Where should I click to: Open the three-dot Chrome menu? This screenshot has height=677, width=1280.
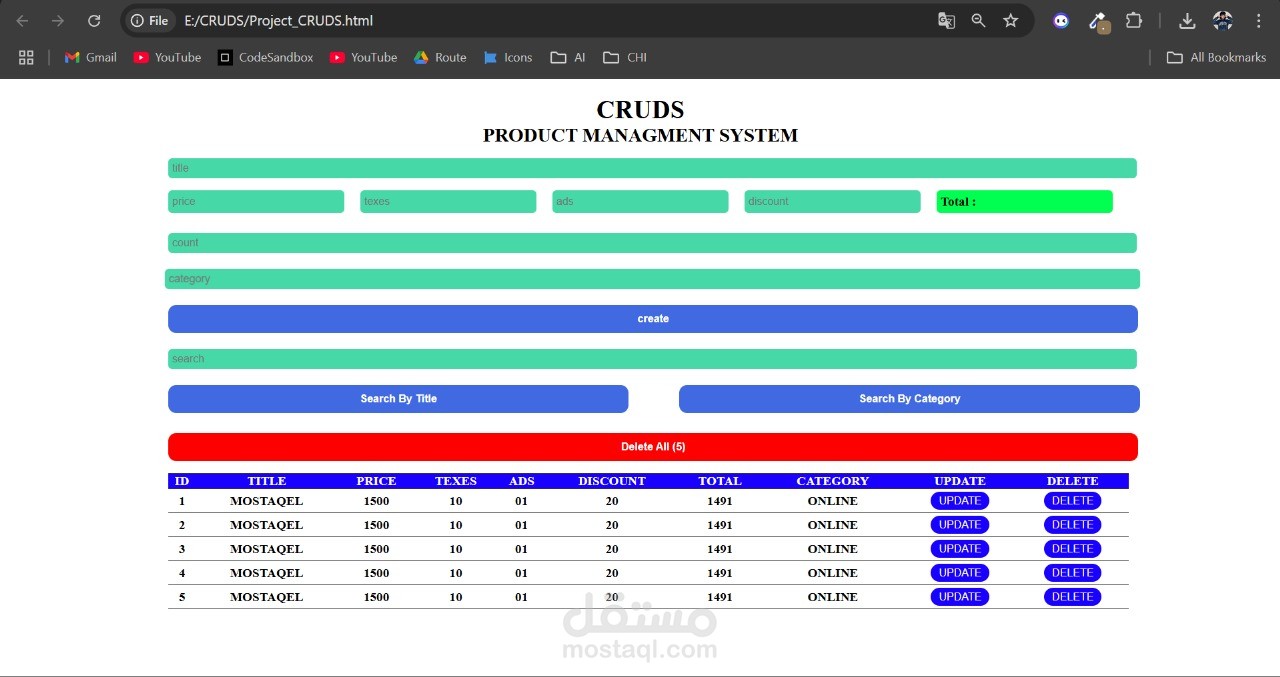(x=1258, y=20)
